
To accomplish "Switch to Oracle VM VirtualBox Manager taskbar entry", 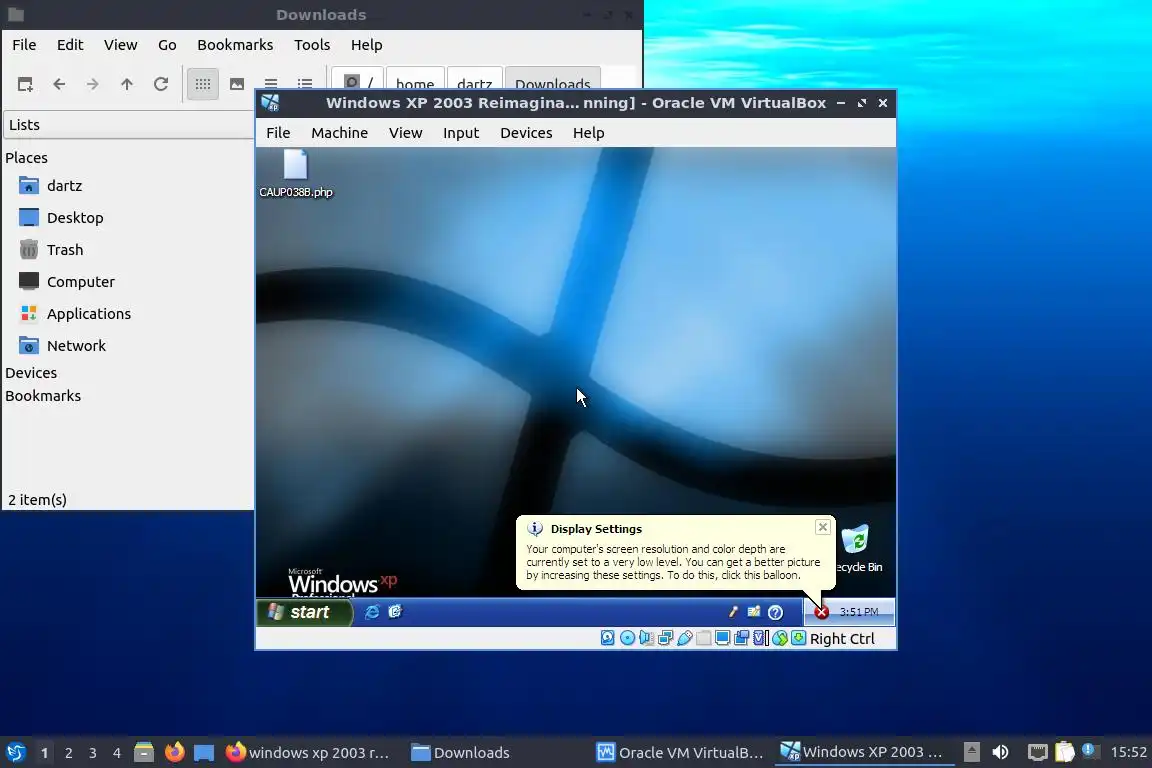I will pos(680,752).
